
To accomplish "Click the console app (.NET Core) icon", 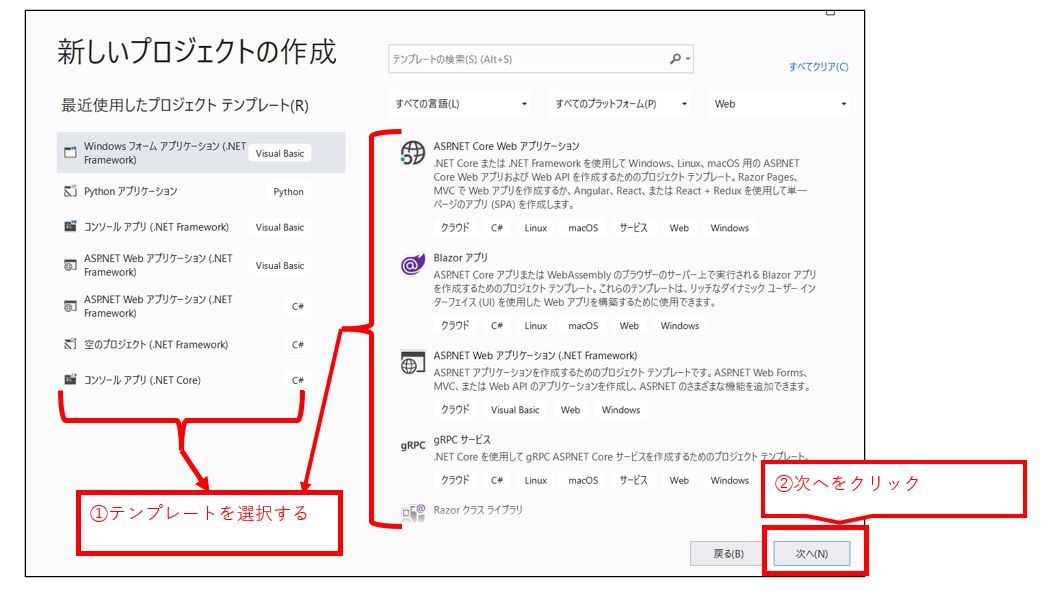I will 70,380.
